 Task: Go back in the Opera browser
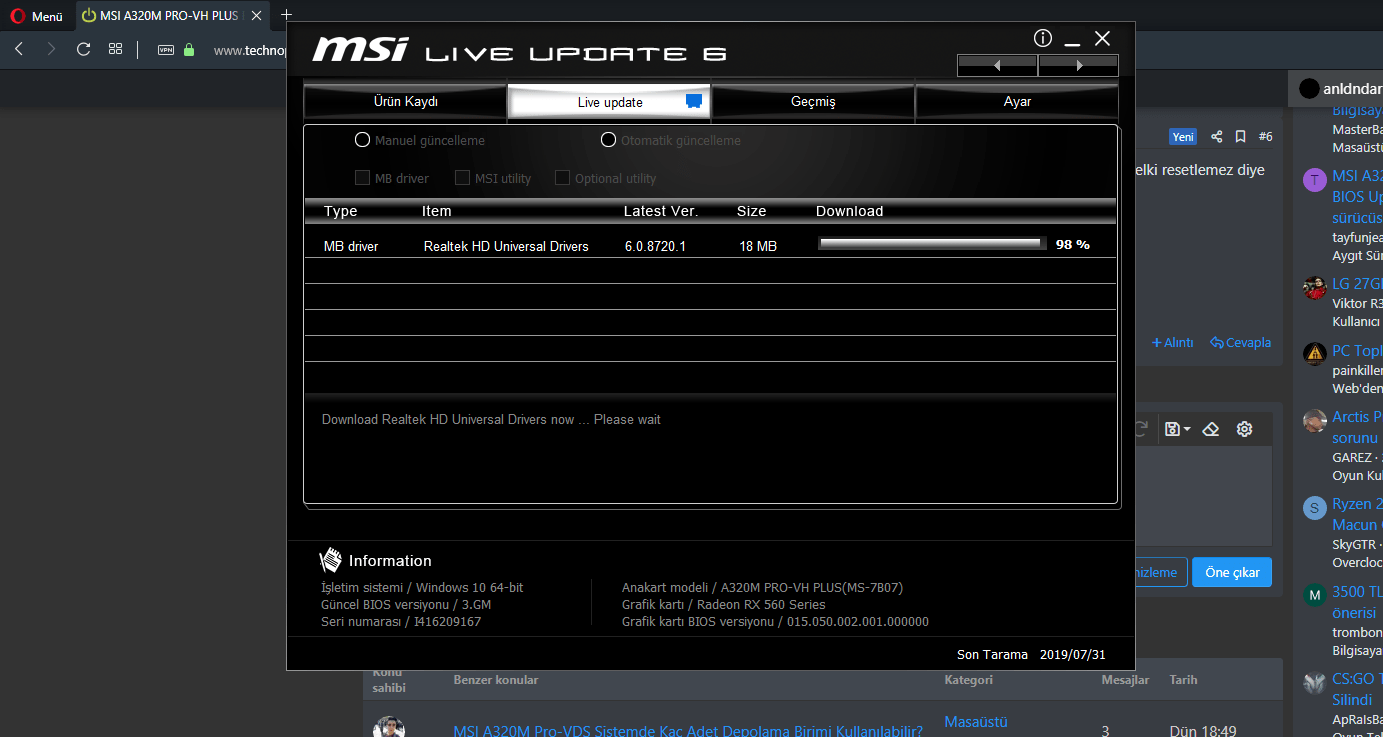pos(19,49)
